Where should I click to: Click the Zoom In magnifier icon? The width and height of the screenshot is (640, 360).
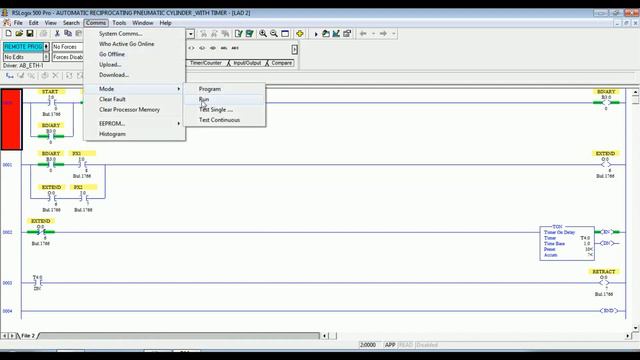click(x=263, y=33)
